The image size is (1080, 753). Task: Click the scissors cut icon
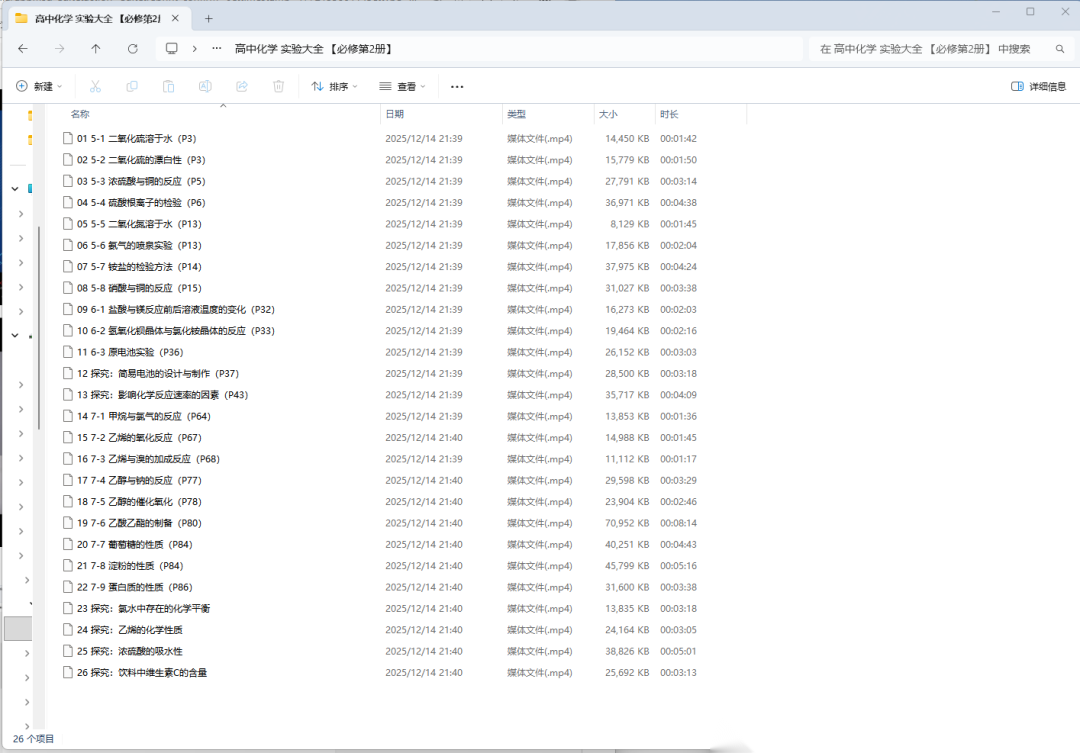tap(95, 87)
